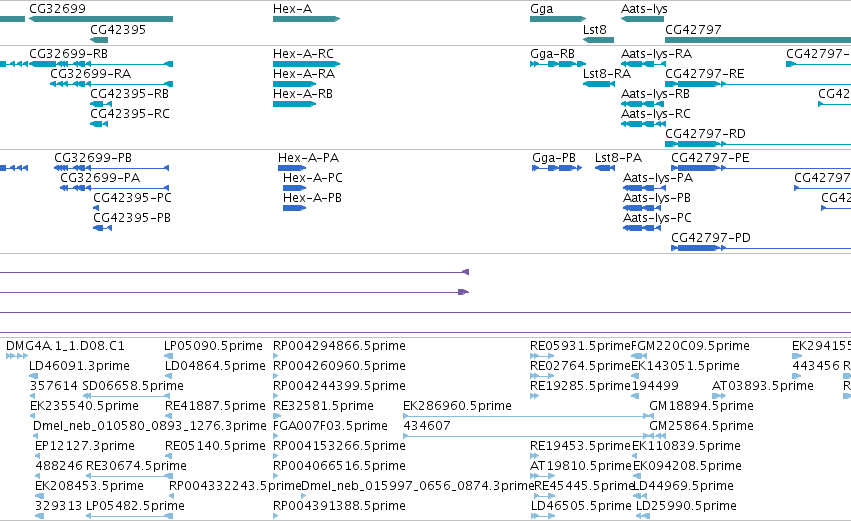
Task: Click the EK110839.5prime EST label
Action: click(x=687, y=446)
